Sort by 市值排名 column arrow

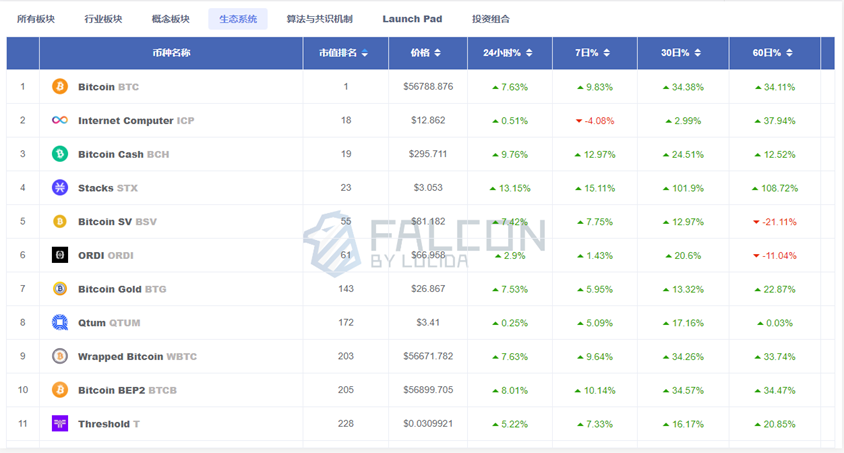coord(365,53)
